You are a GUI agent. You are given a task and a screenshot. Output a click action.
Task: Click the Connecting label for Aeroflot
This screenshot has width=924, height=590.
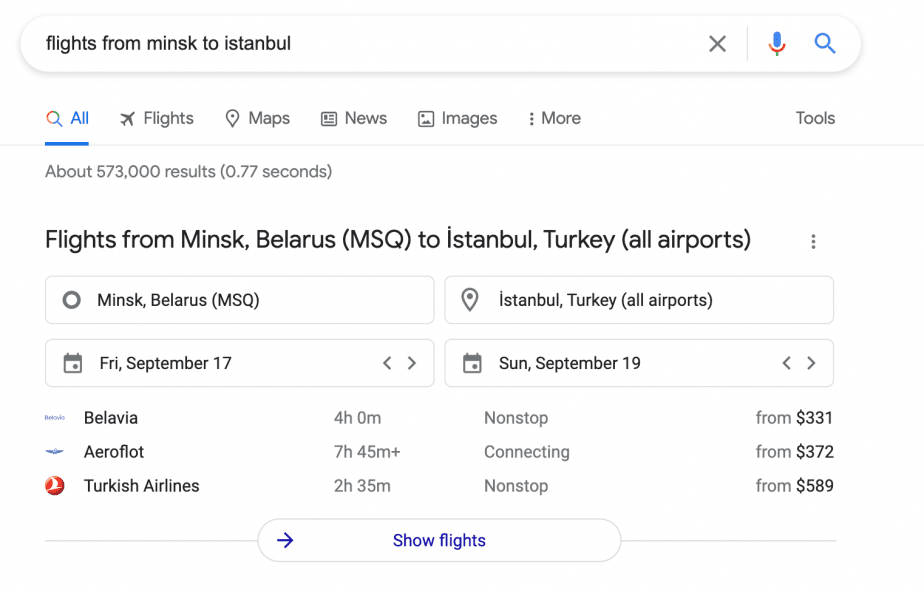click(x=527, y=452)
